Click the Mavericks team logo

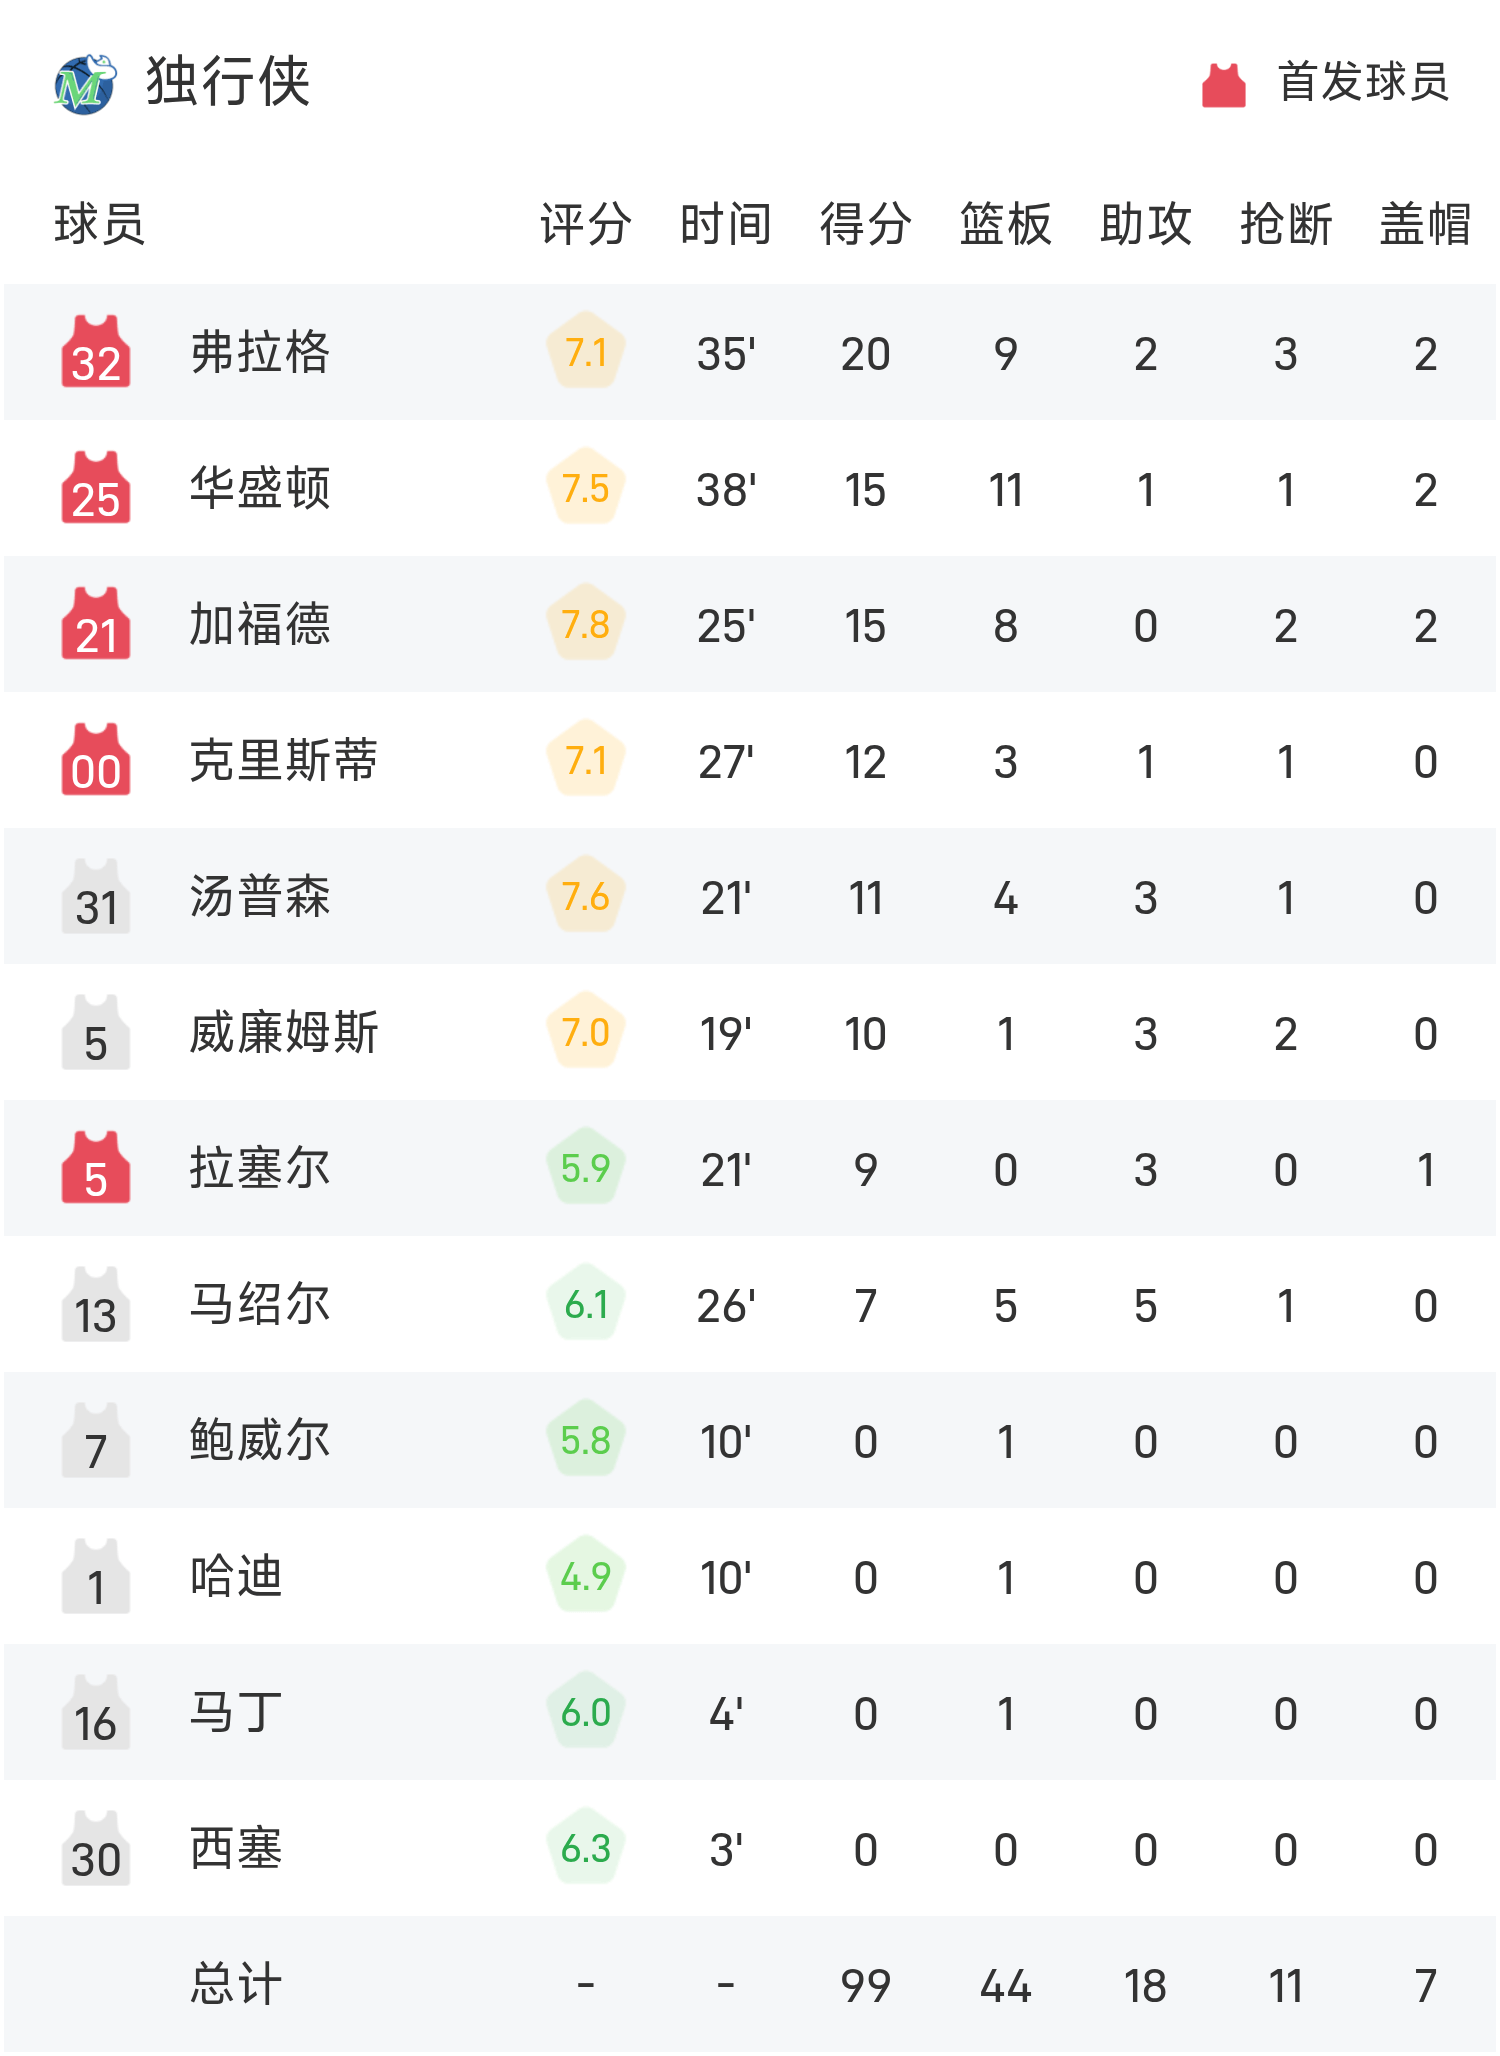85,84
